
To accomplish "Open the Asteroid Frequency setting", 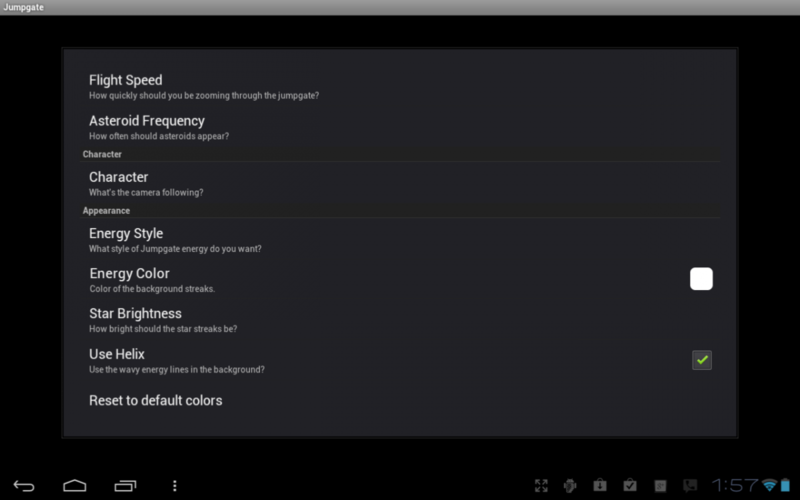I will [400, 128].
